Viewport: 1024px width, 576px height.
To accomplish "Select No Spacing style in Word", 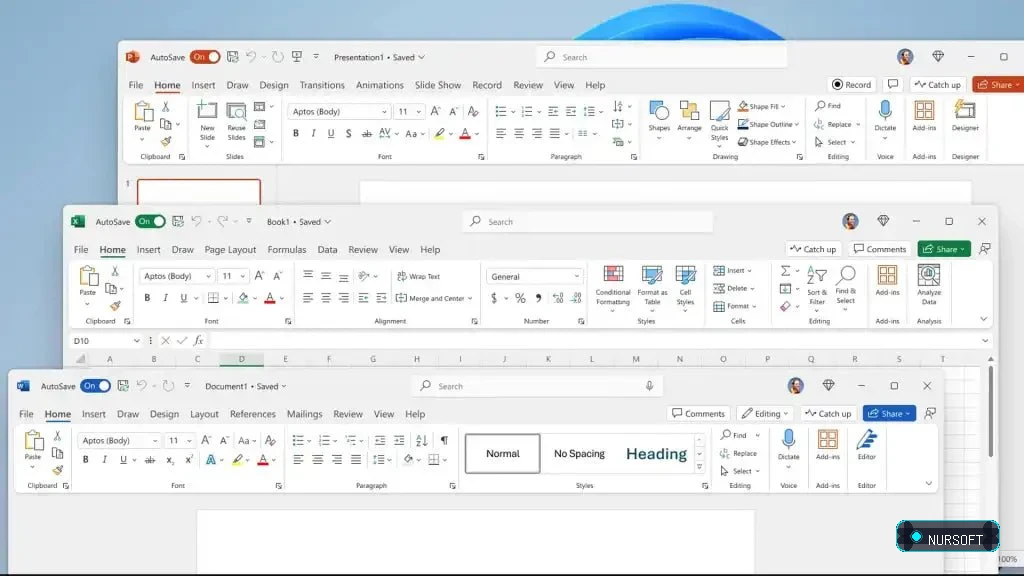I will pyautogui.click(x=579, y=453).
